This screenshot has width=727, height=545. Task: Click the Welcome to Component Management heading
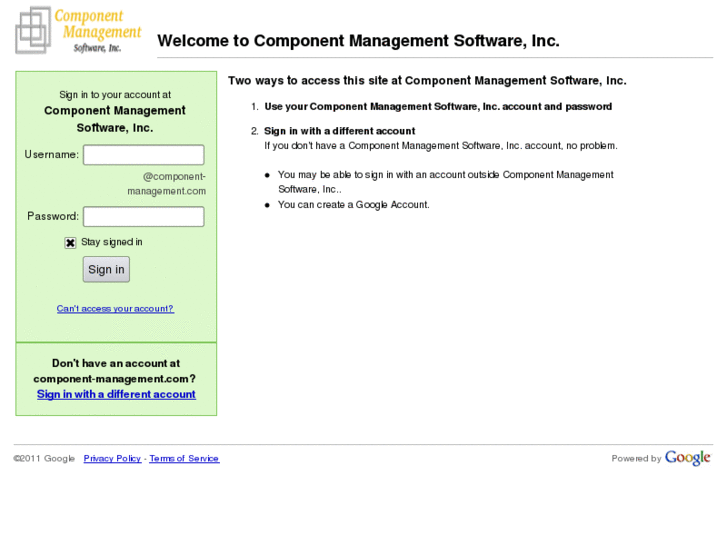pyautogui.click(x=358, y=41)
